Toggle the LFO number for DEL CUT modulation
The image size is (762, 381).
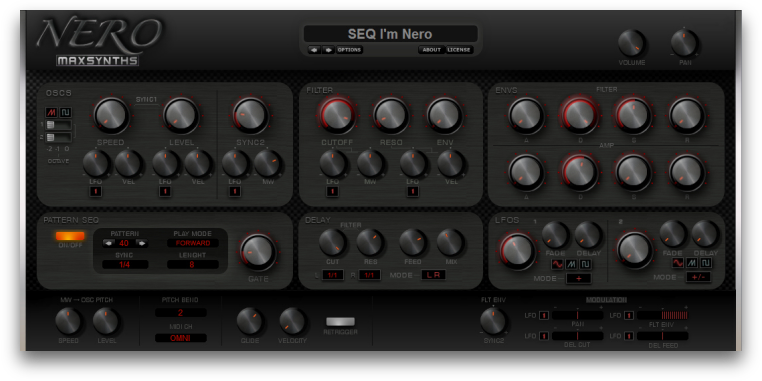(544, 336)
